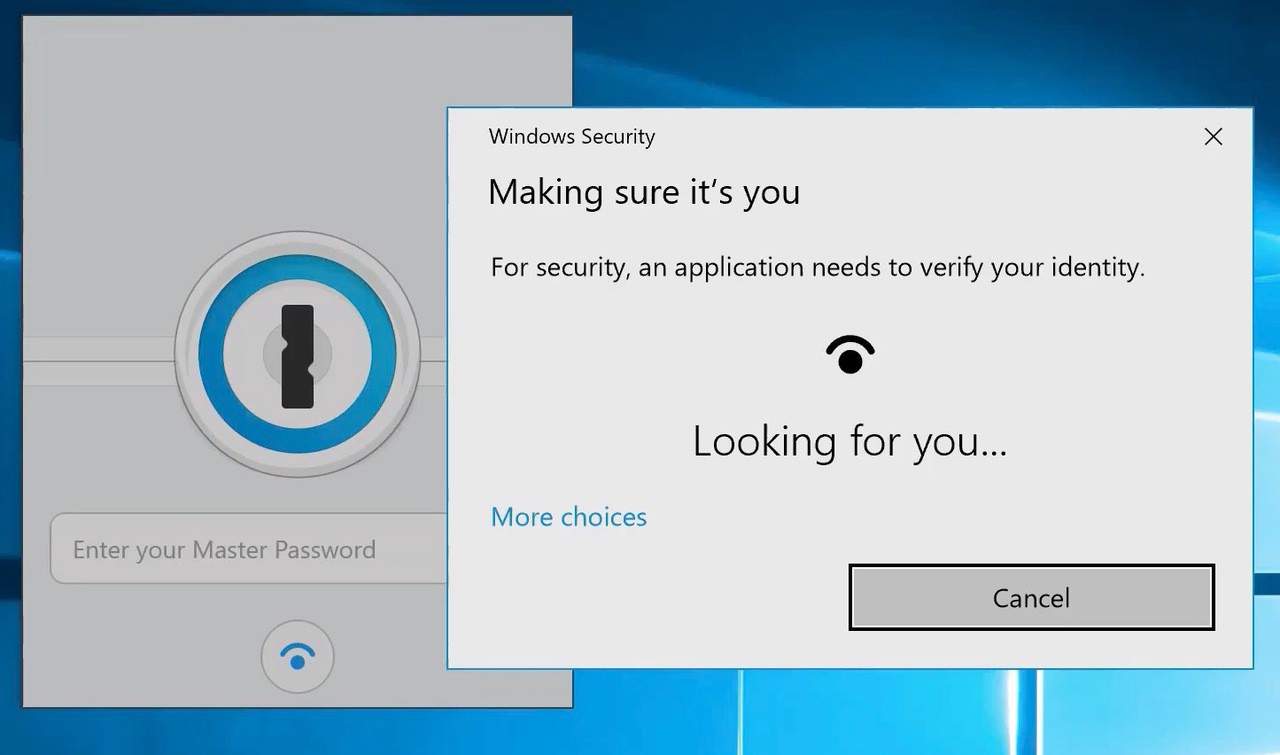Click the "Making sure it's you" heading

(644, 191)
